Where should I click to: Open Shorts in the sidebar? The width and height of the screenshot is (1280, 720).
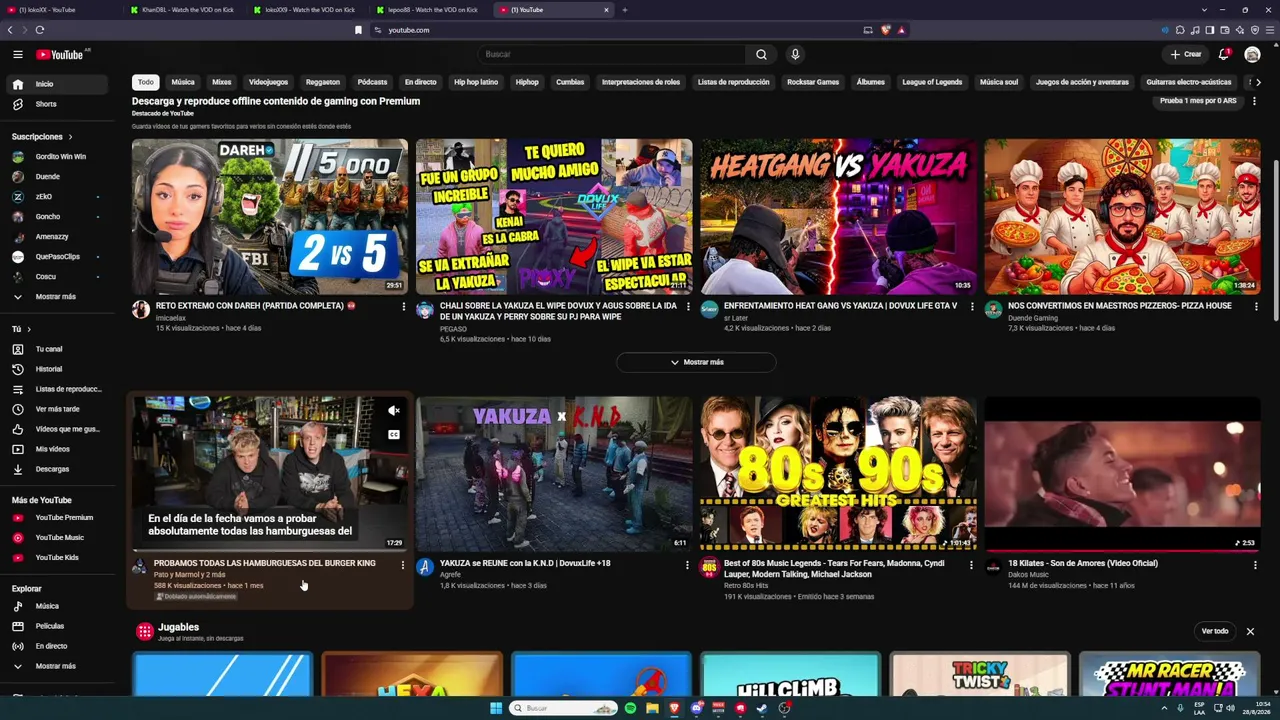click(56, 104)
